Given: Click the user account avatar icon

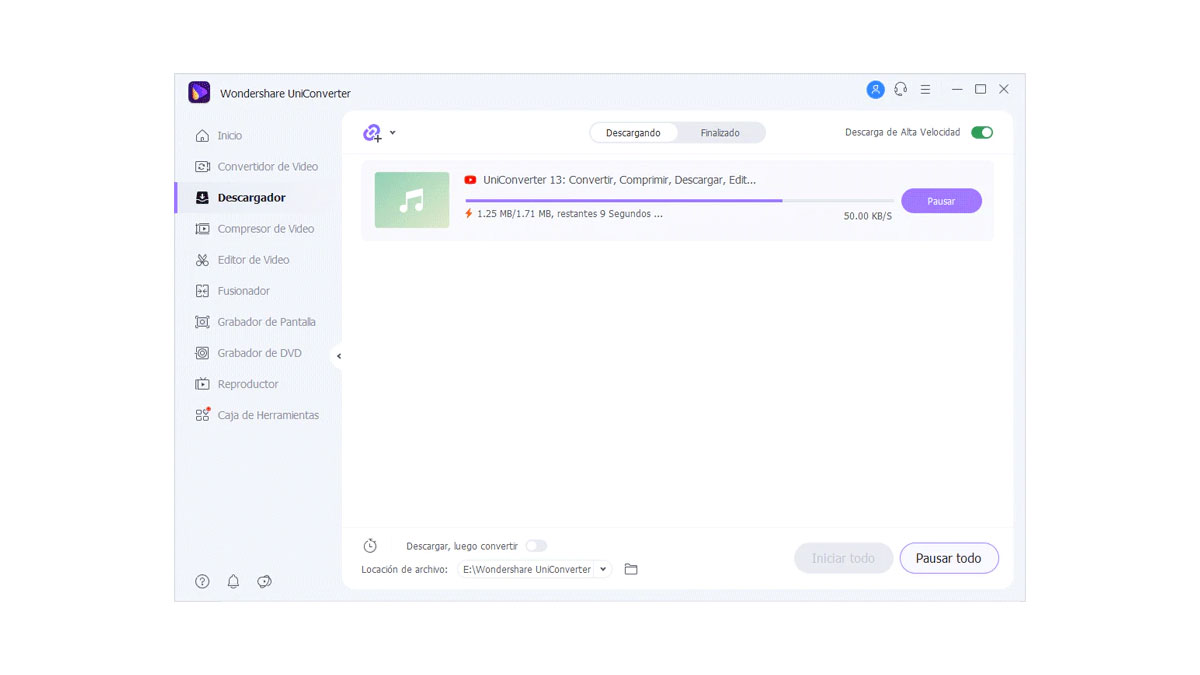Looking at the screenshot, I should [x=875, y=90].
